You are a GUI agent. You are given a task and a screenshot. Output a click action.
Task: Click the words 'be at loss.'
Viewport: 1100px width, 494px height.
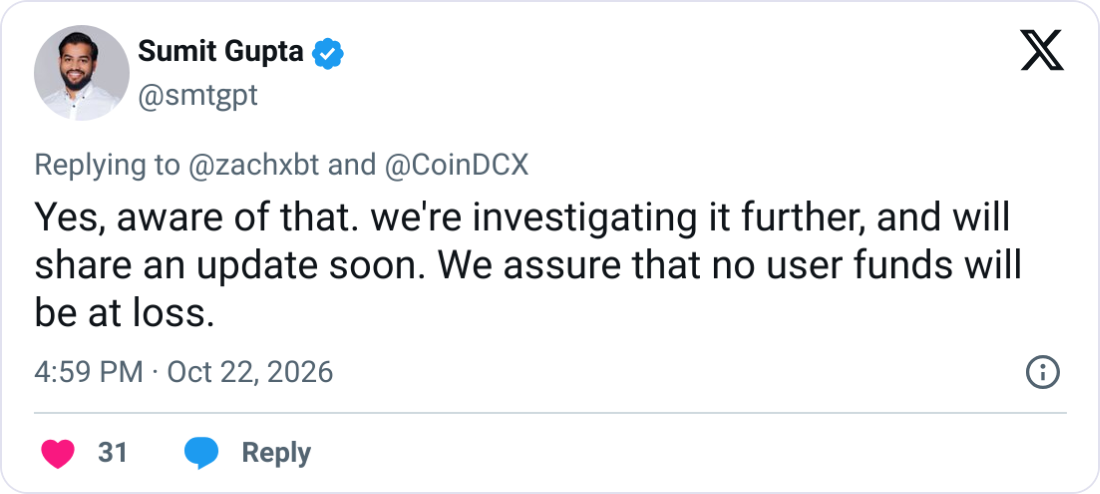tap(123, 315)
